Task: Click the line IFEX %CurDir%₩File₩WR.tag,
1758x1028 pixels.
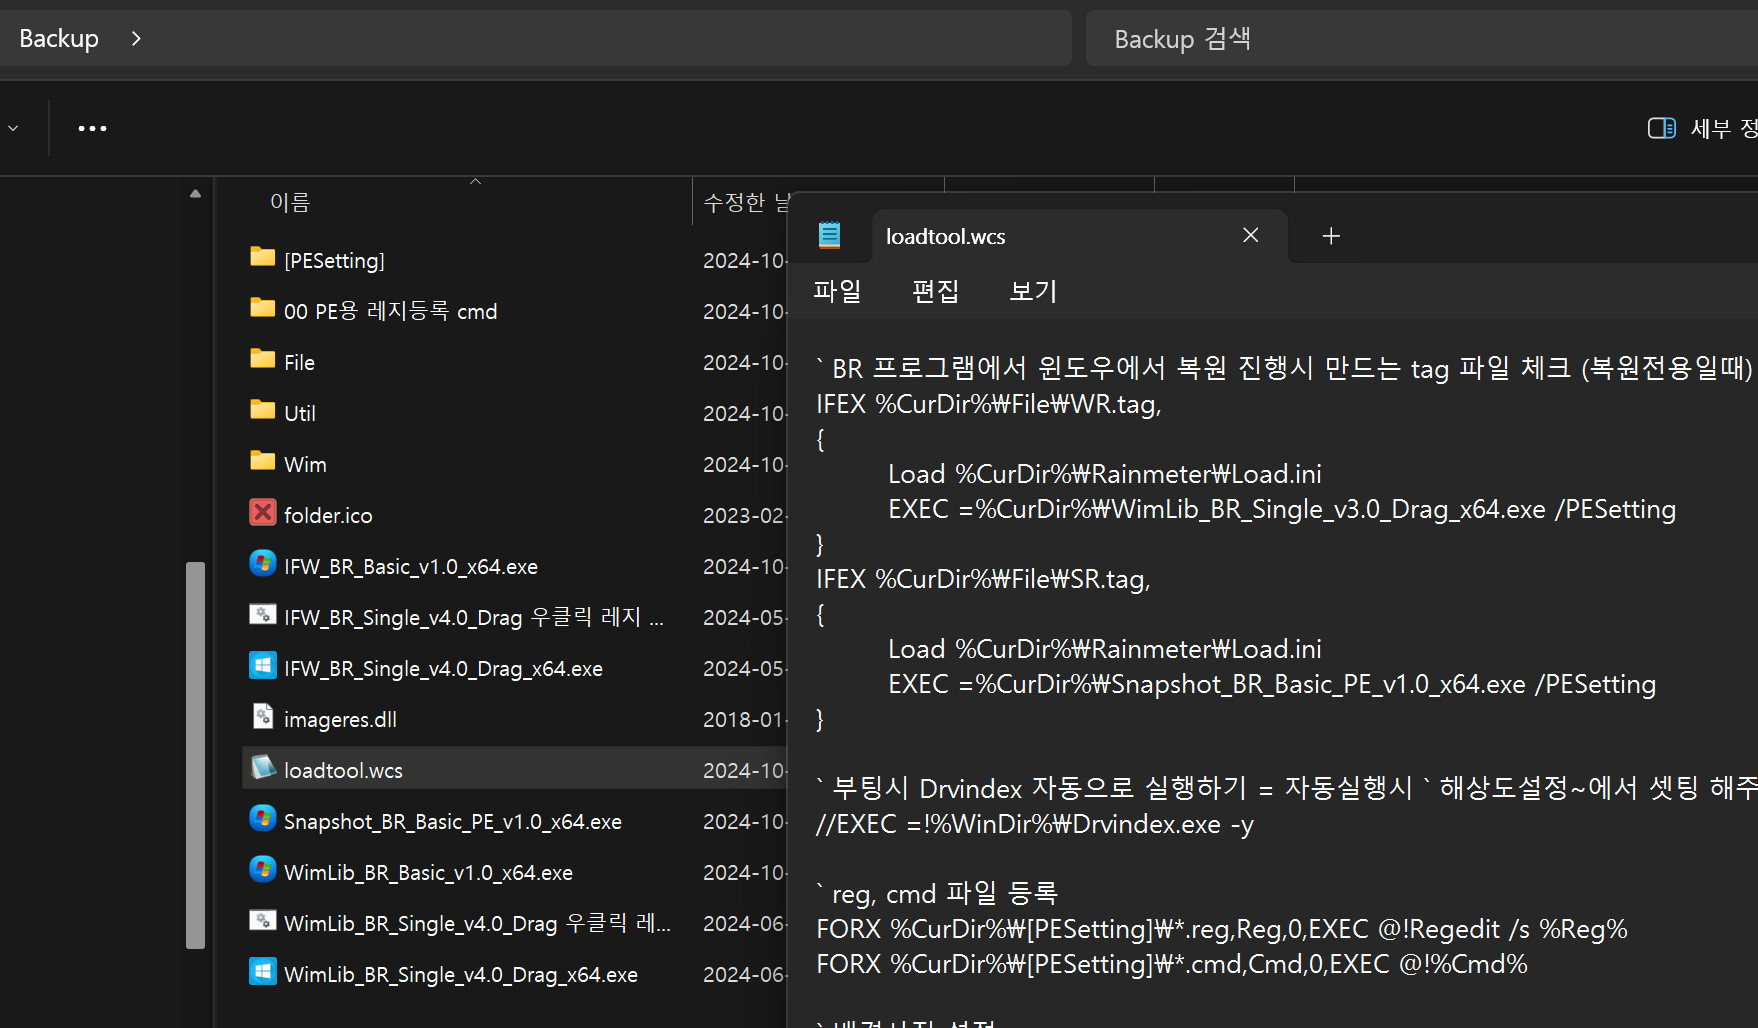Action: (988, 404)
